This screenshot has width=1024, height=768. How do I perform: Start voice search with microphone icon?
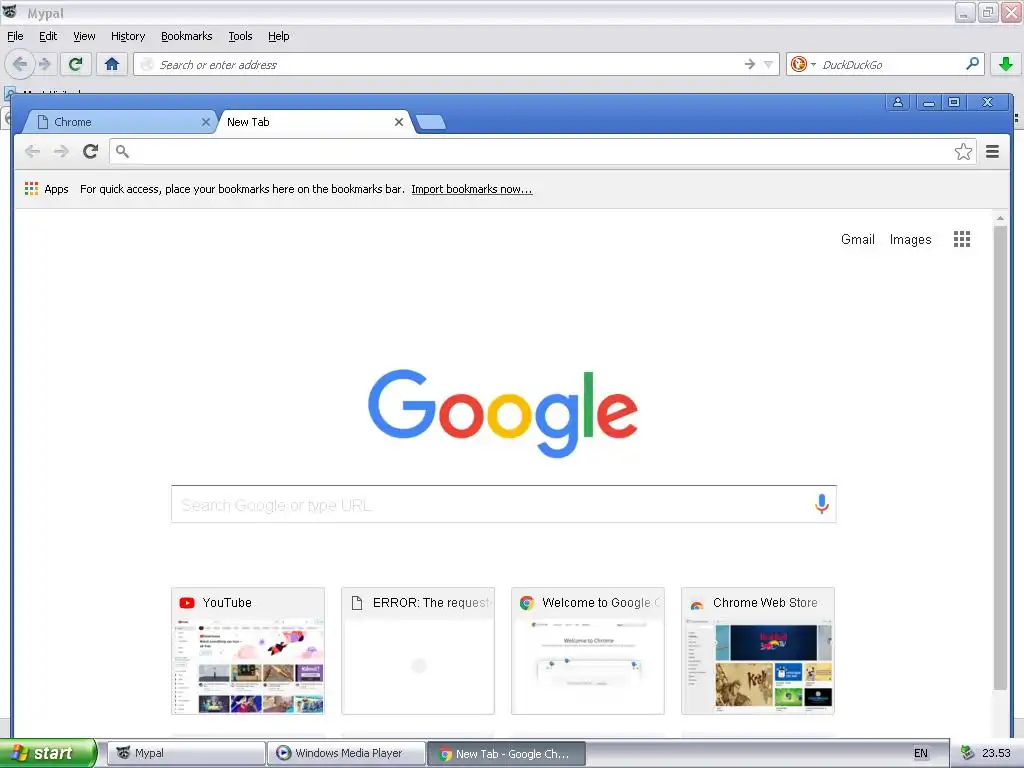[x=822, y=504]
